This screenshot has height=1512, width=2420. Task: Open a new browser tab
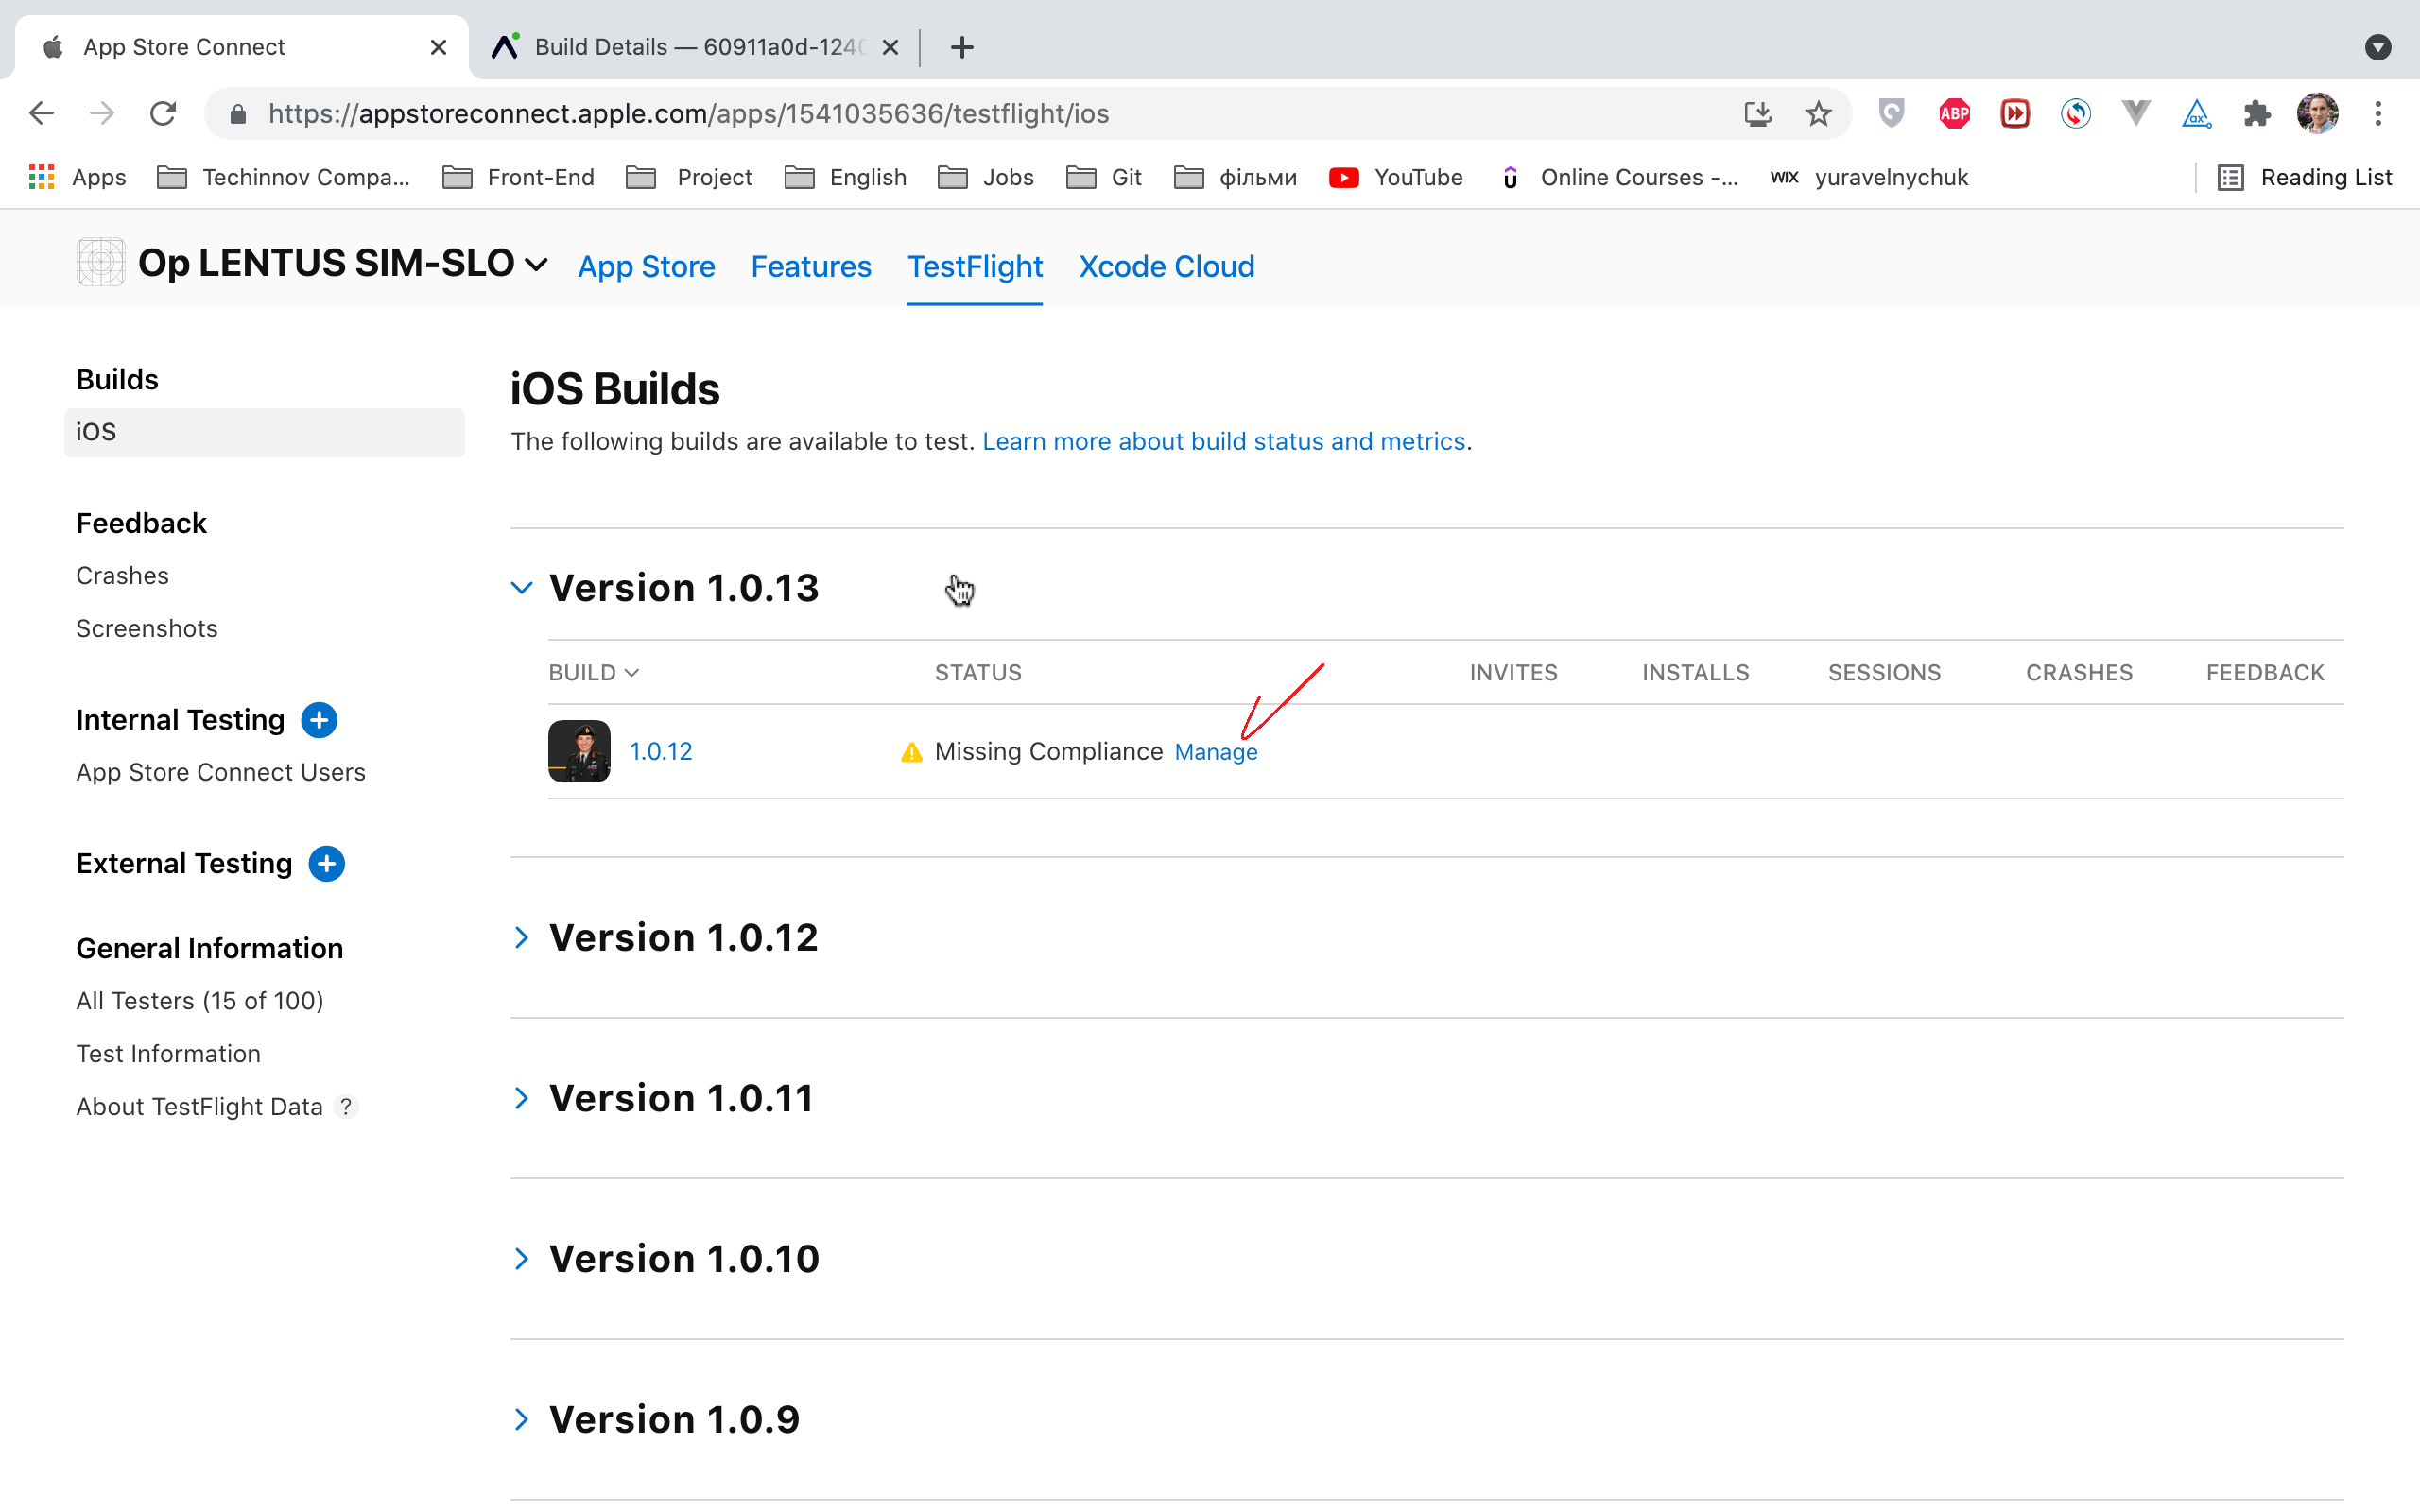961,47
